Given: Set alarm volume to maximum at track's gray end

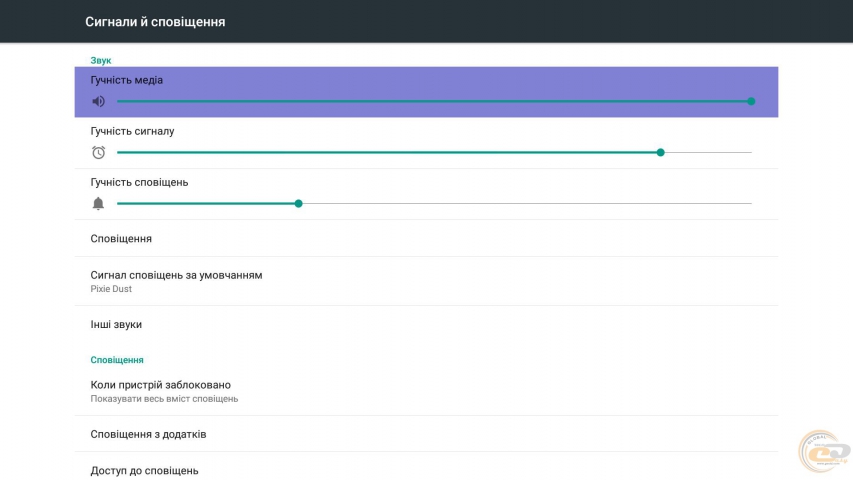Looking at the screenshot, I should pos(750,152).
